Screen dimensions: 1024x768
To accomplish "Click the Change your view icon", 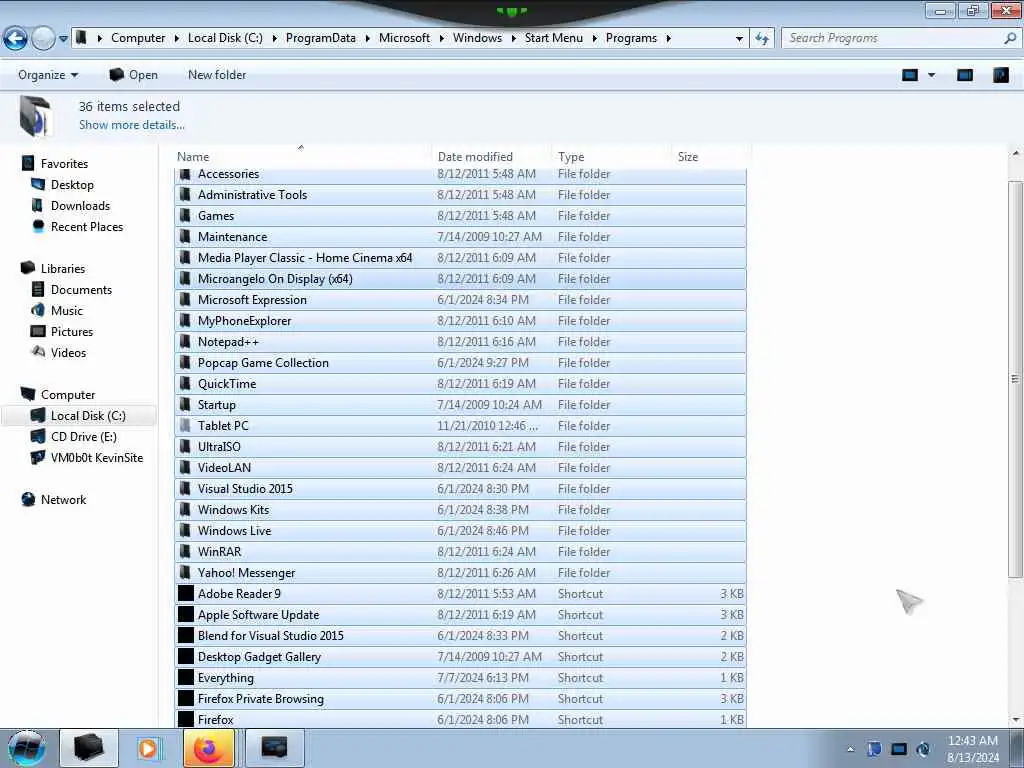I will click(x=910, y=75).
